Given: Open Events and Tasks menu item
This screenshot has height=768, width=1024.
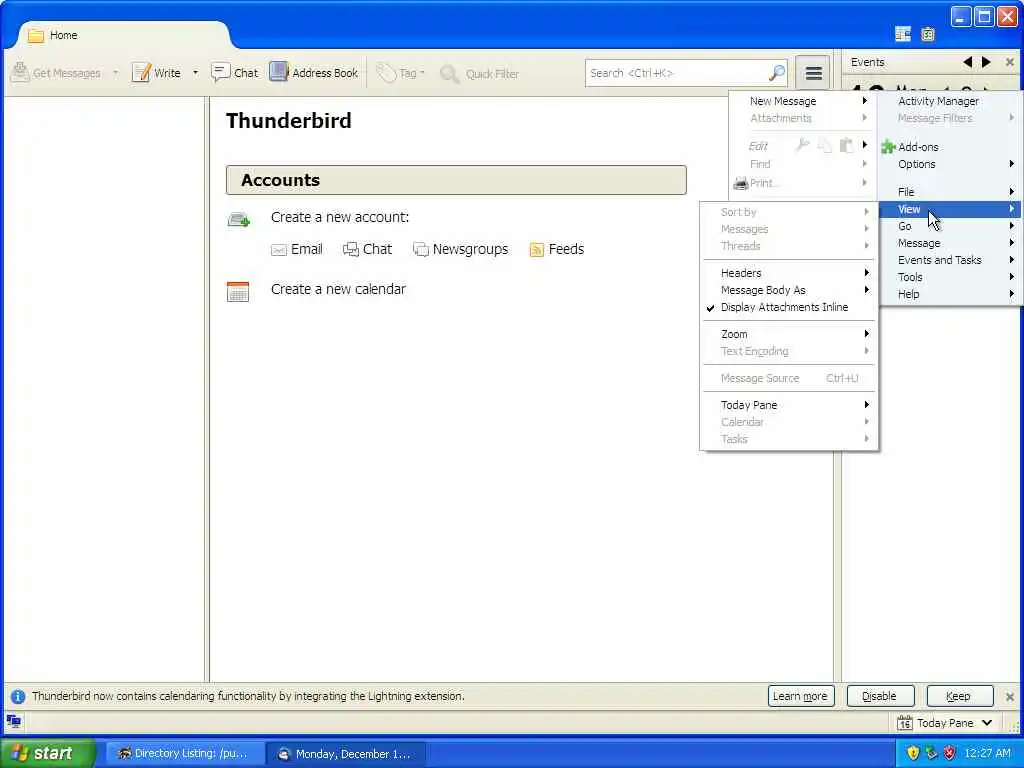Looking at the screenshot, I should tap(950, 260).
